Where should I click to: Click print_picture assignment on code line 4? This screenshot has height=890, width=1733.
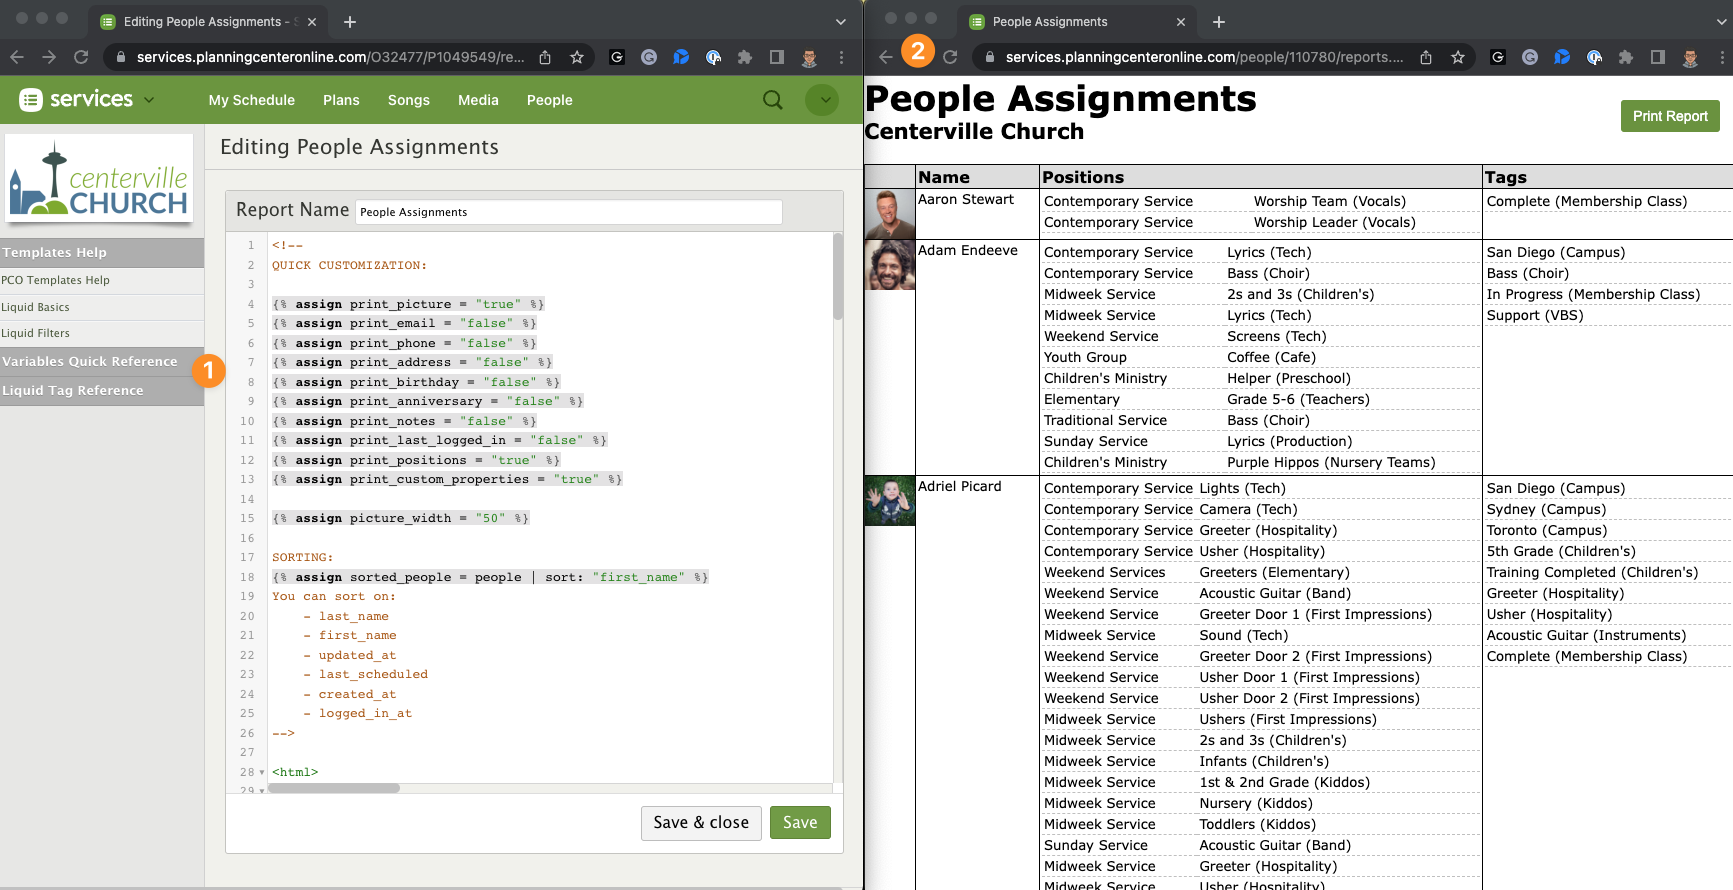408,304
